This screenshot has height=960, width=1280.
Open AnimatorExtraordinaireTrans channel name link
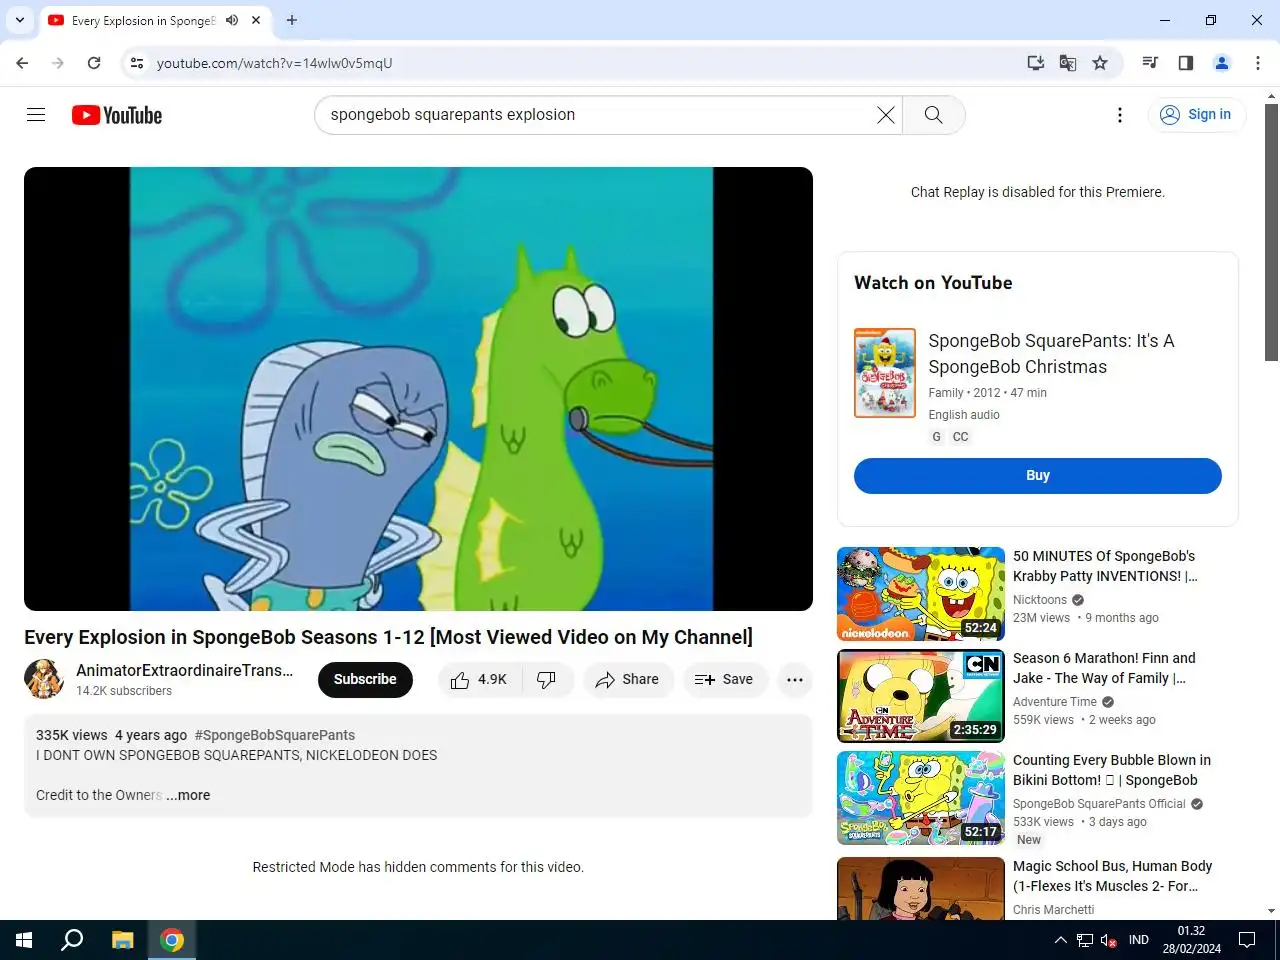(185, 670)
